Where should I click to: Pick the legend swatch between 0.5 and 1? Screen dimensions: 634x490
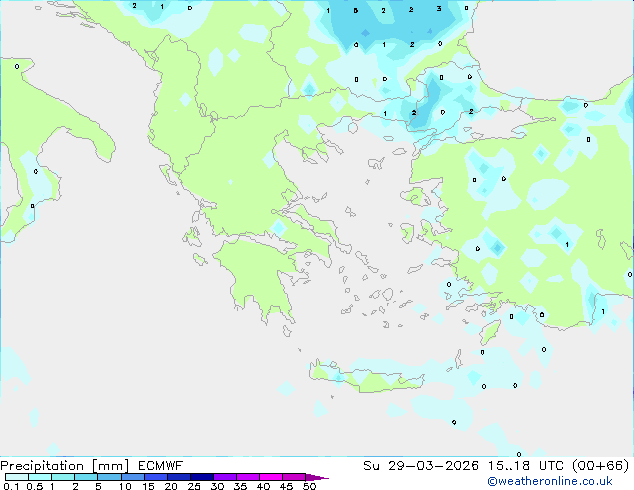40,477
